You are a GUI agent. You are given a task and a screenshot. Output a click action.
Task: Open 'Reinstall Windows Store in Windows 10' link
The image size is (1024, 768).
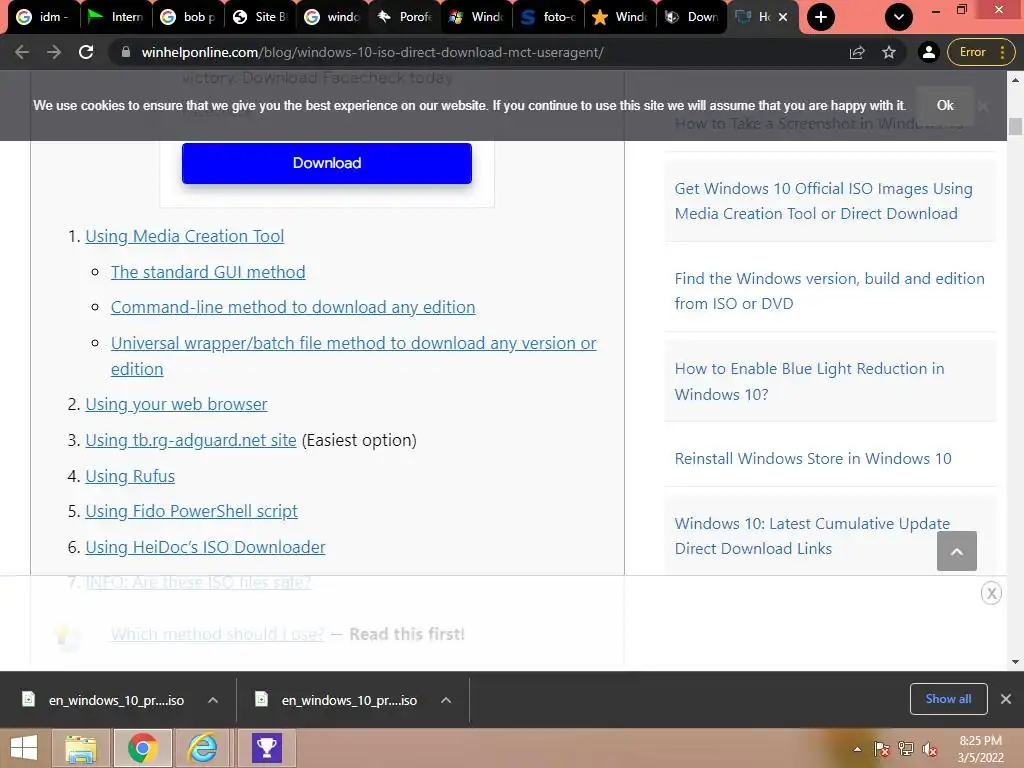coord(812,458)
